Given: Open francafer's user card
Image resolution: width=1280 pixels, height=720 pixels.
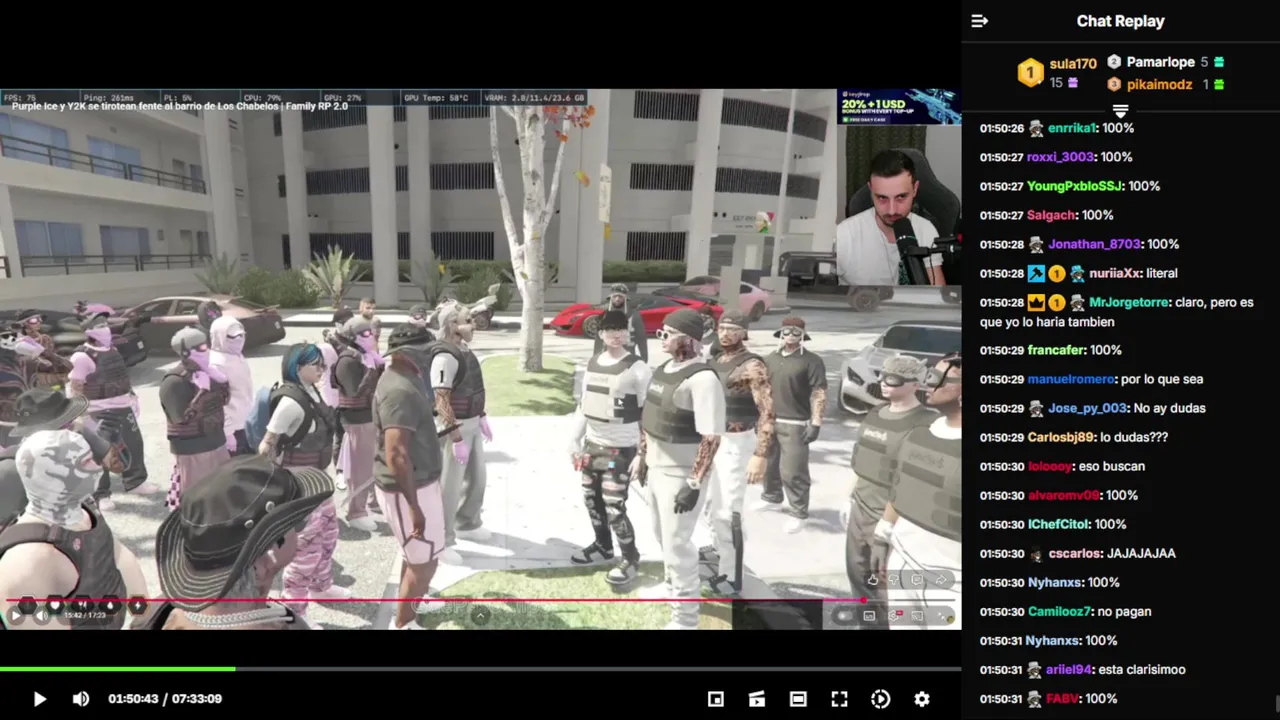Looking at the screenshot, I should tap(1055, 350).
